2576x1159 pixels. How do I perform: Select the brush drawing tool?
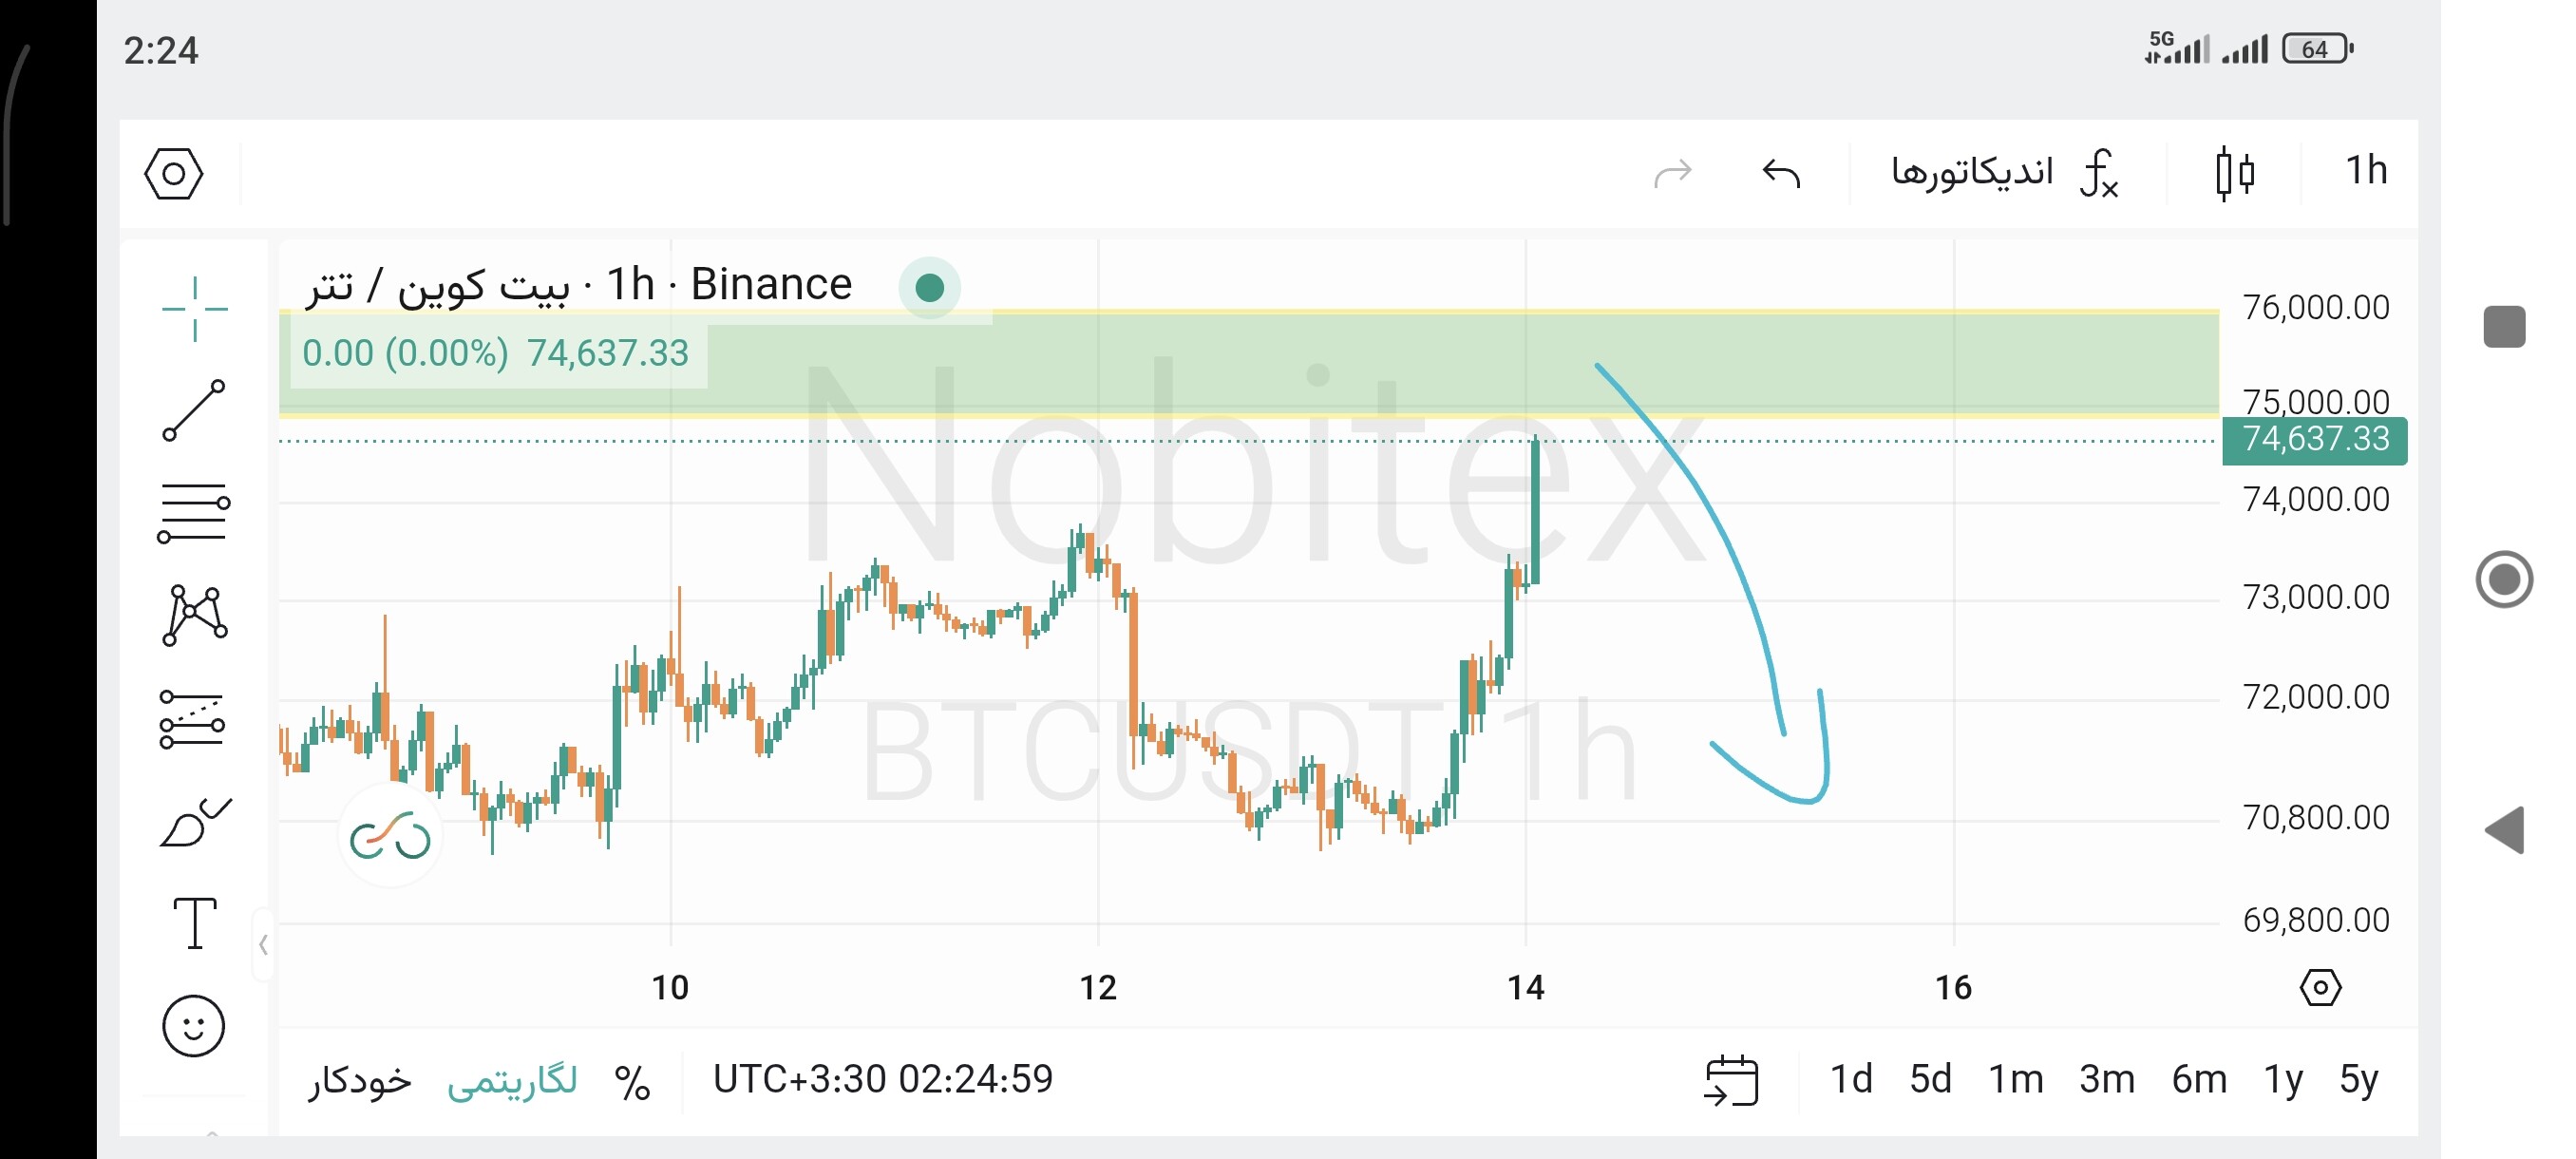pyautogui.click(x=195, y=822)
